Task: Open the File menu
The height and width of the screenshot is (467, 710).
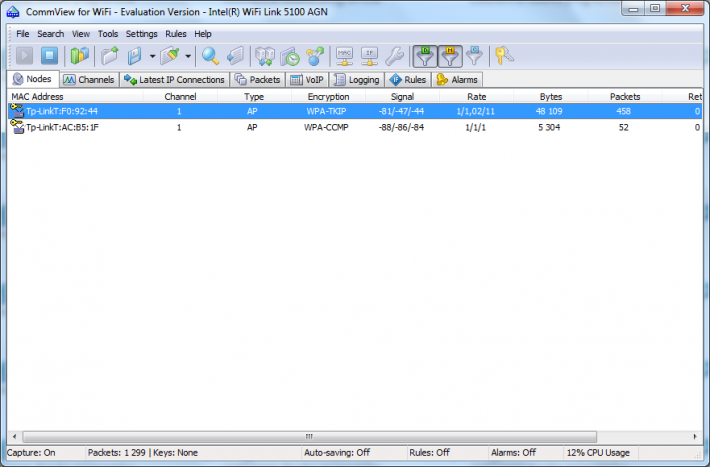Action: [23, 34]
